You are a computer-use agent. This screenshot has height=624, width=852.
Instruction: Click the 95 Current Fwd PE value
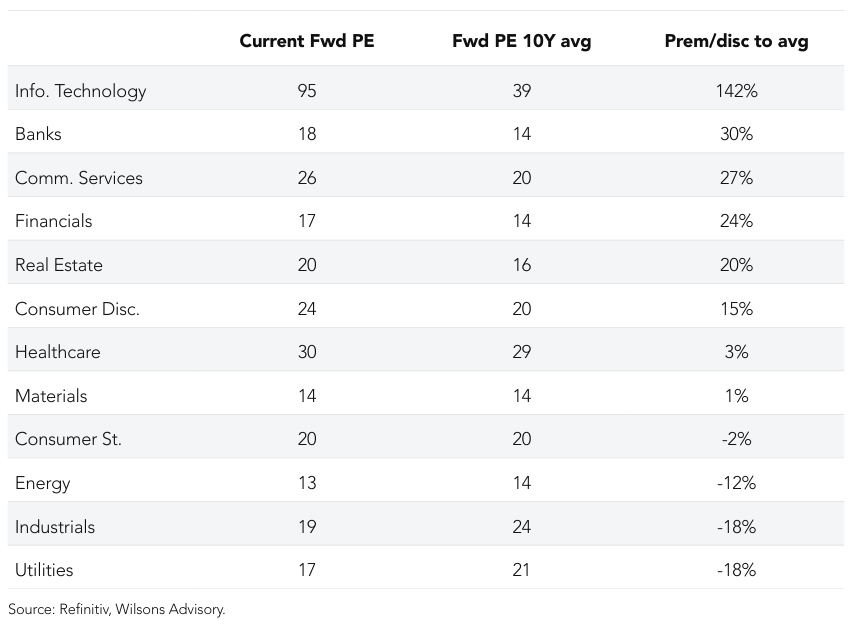click(306, 91)
